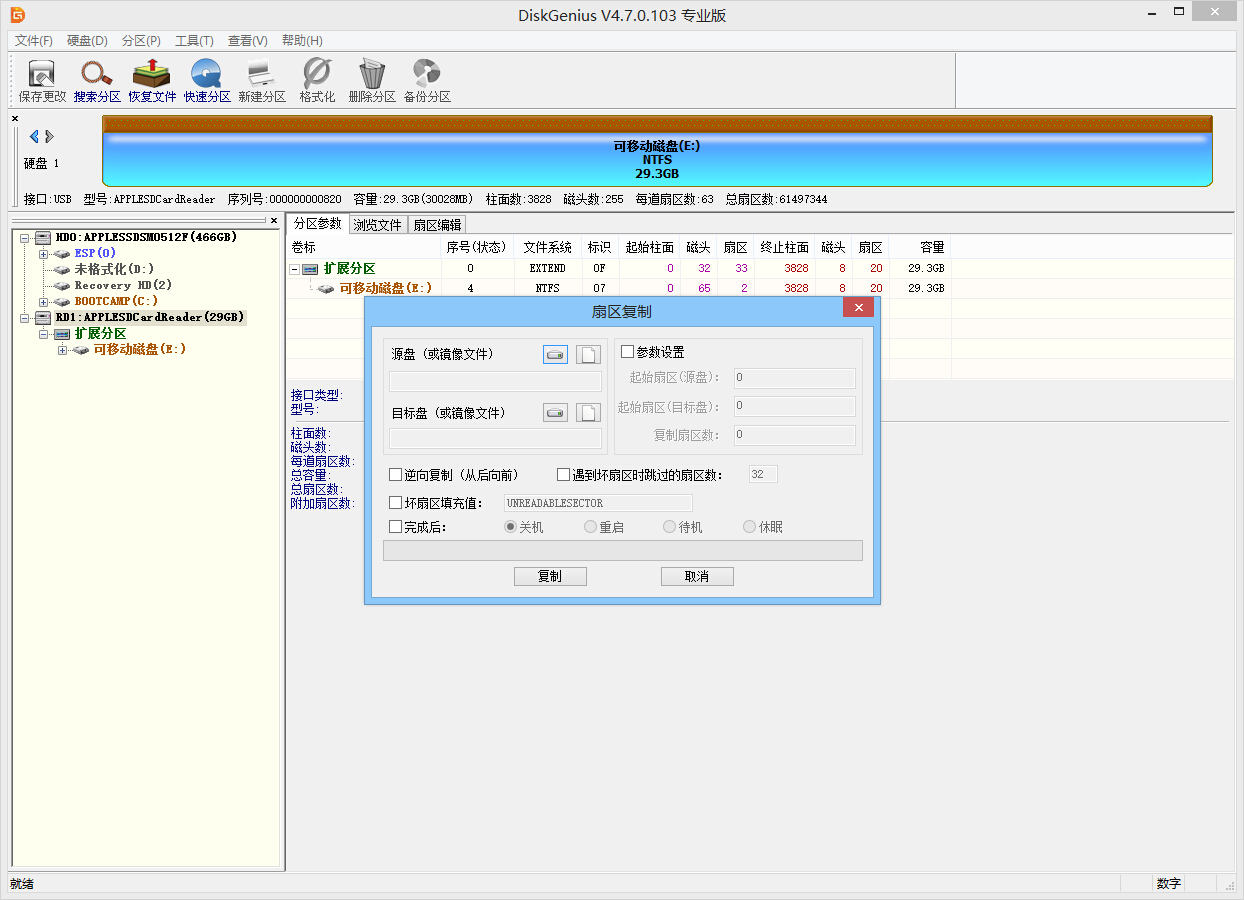Image resolution: width=1244 pixels, height=900 pixels.
Task: Click the 起始扇区(目标盘) value field
Action: 794,406
